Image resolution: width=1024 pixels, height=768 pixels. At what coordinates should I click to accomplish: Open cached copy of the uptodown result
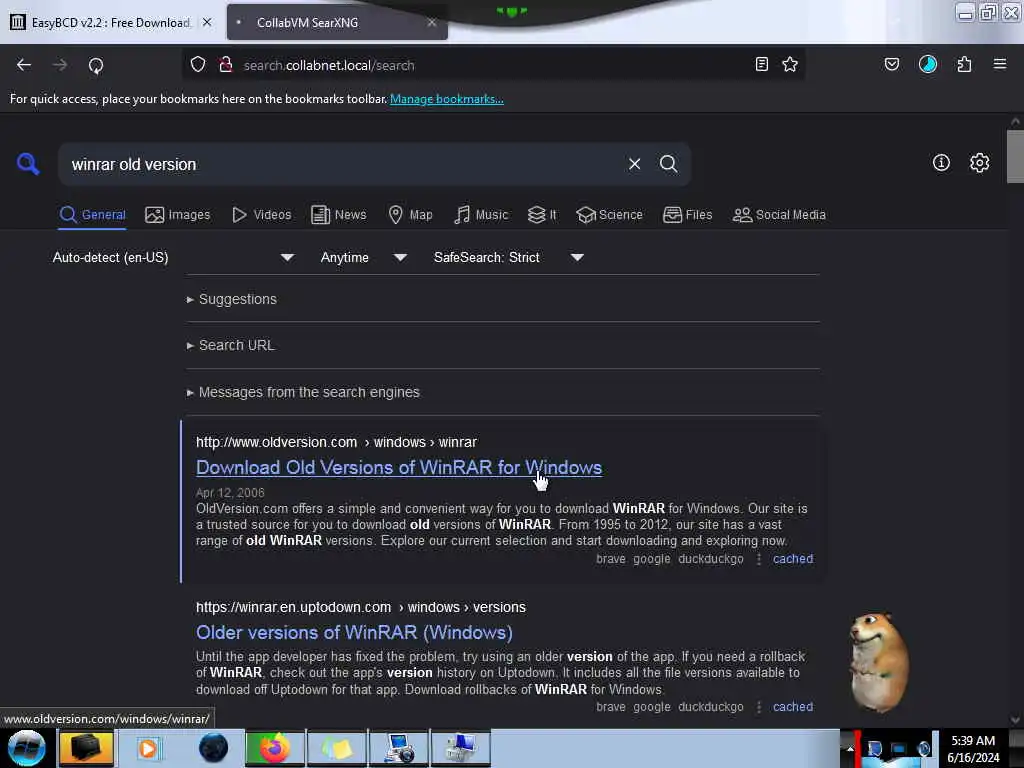[793, 707]
